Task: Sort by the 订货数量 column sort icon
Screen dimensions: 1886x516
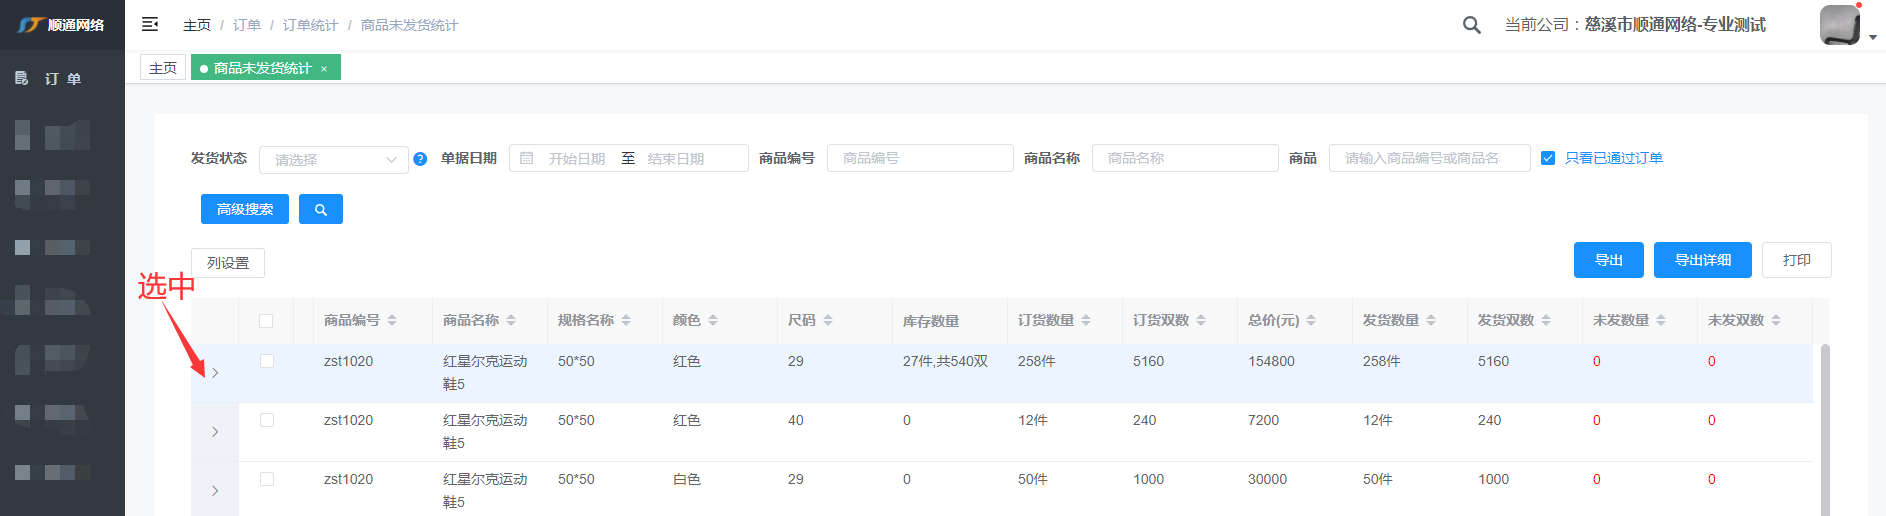Action: coord(1086,320)
